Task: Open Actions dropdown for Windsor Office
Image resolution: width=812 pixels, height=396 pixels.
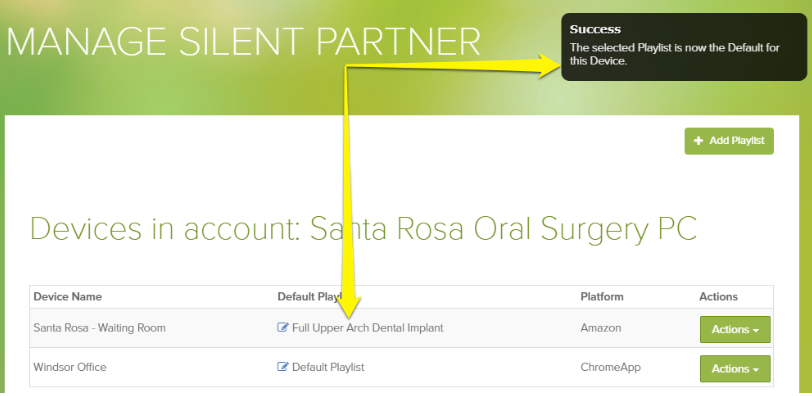Action: (x=735, y=369)
